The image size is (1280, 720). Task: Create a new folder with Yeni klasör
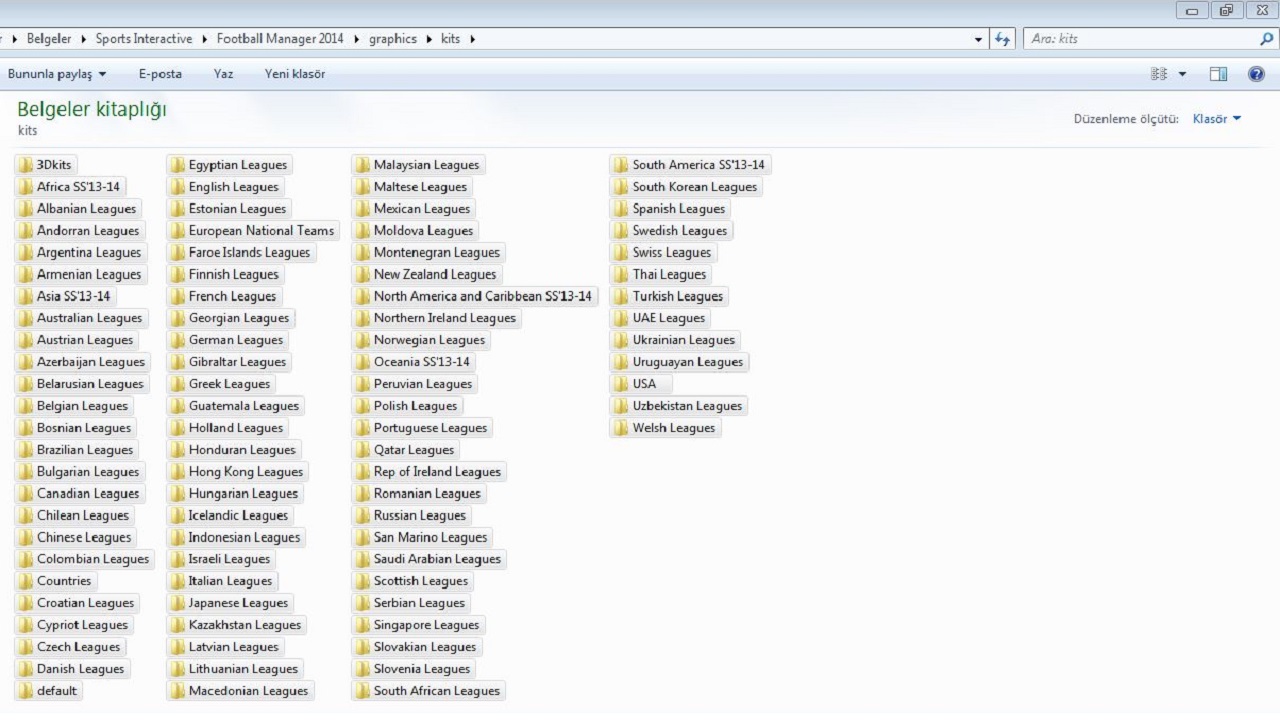[x=295, y=74]
